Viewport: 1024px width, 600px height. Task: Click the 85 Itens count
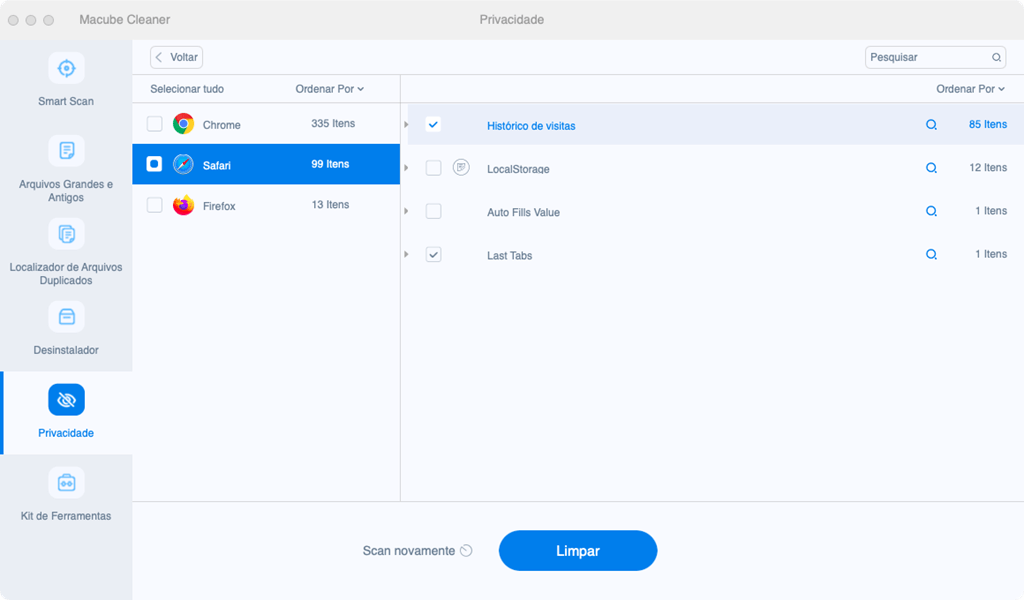coord(987,124)
